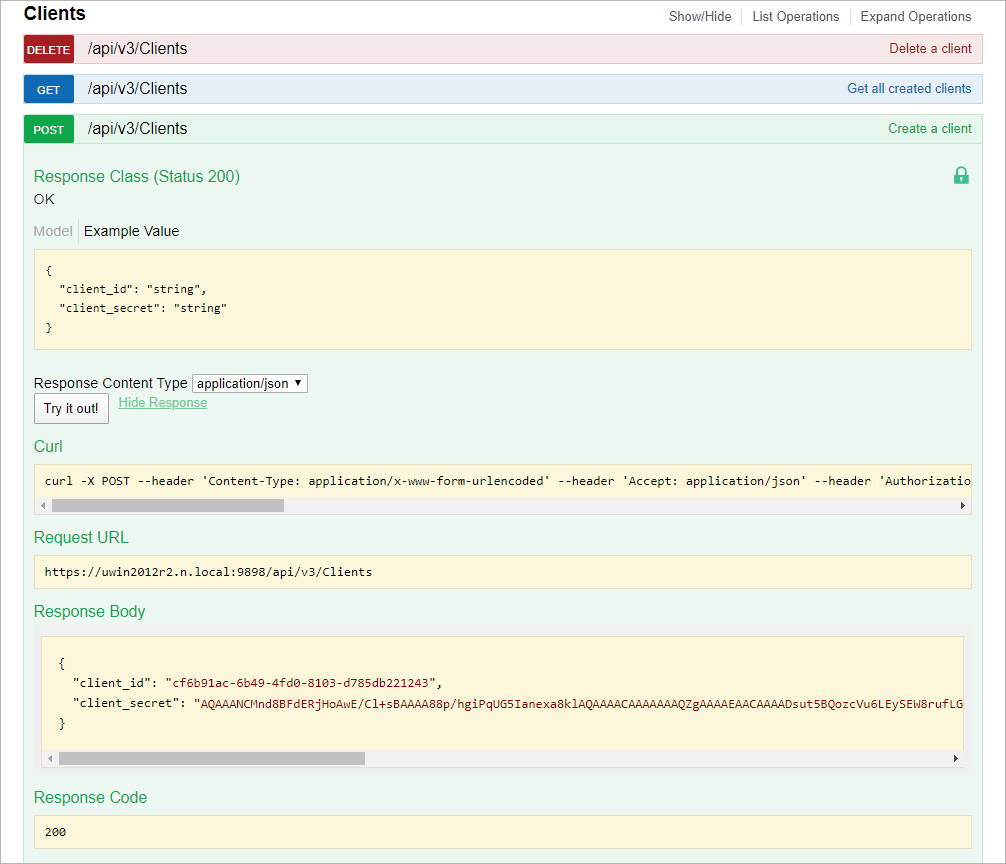Switch to the Example Value tab
Viewport: 1006px width, 864px height.
click(x=132, y=231)
